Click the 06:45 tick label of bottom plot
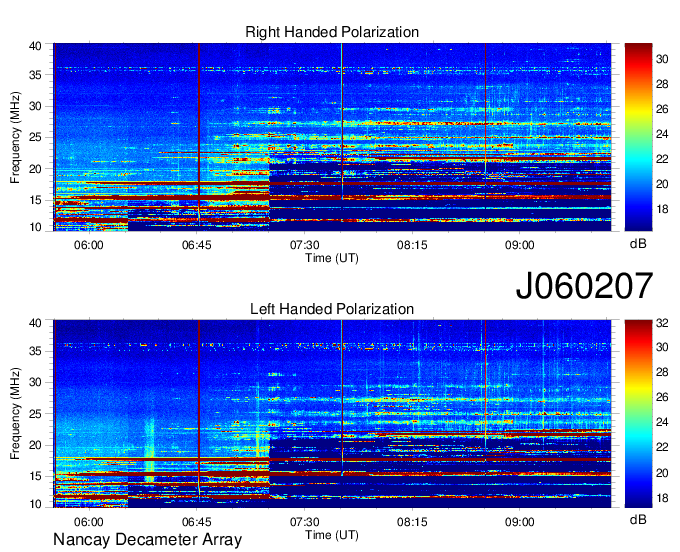Image resolution: width=680 pixels, height=552 pixels. click(x=197, y=522)
